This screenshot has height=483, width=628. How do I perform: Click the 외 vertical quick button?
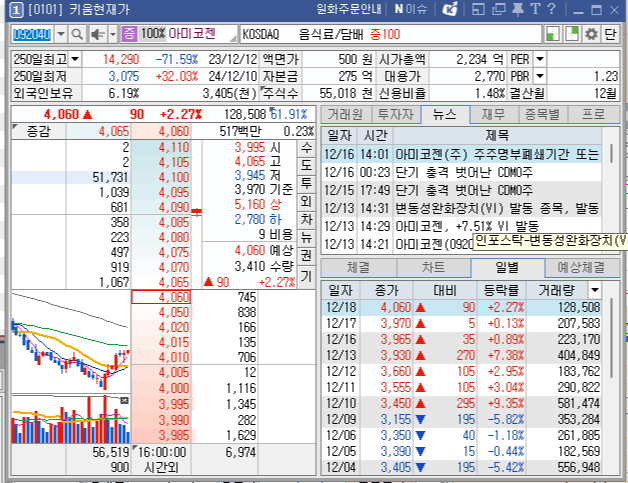[x=306, y=201]
